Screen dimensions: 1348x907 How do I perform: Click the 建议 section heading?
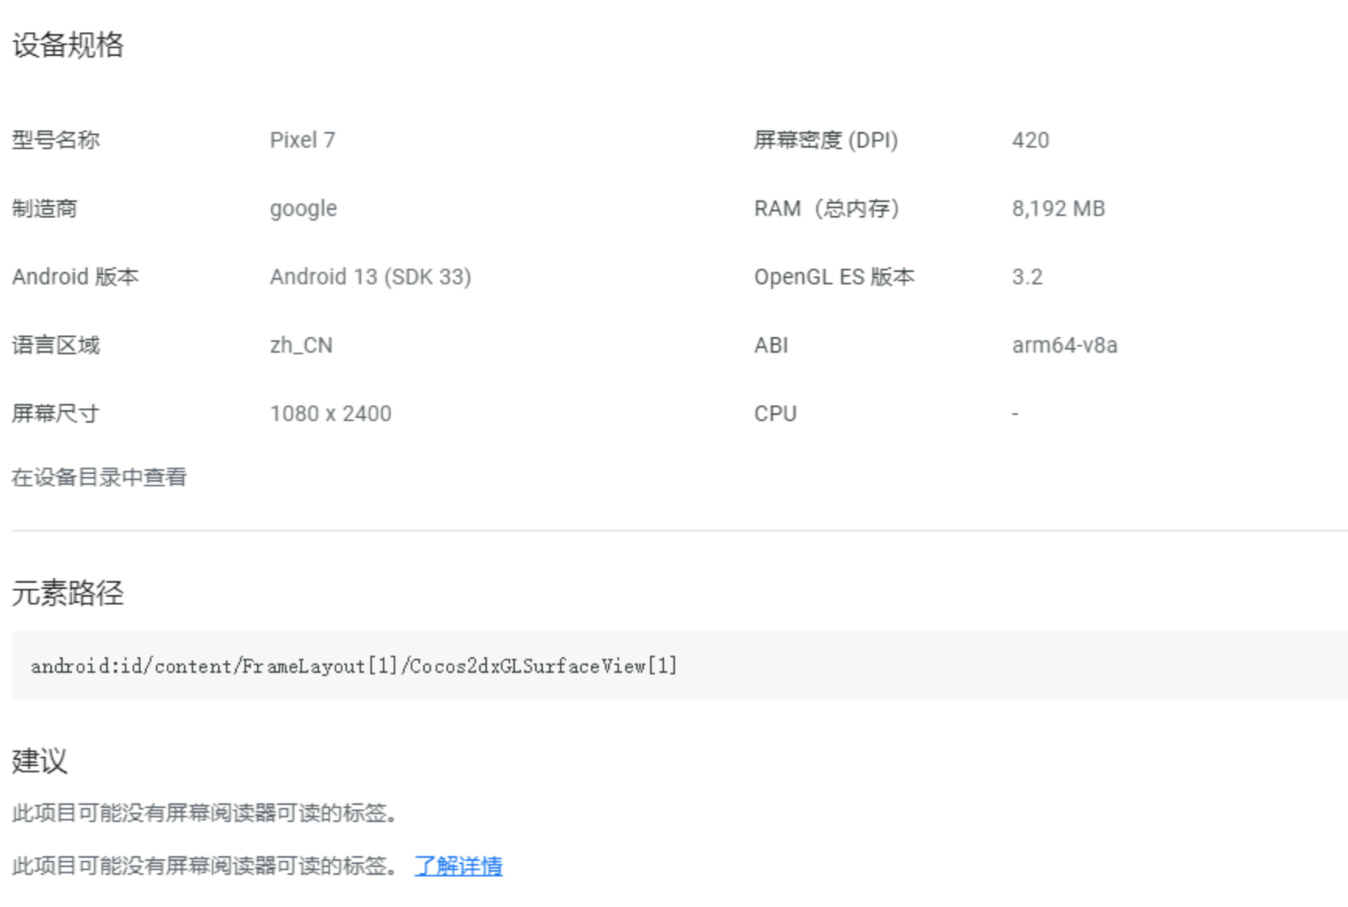(x=40, y=761)
